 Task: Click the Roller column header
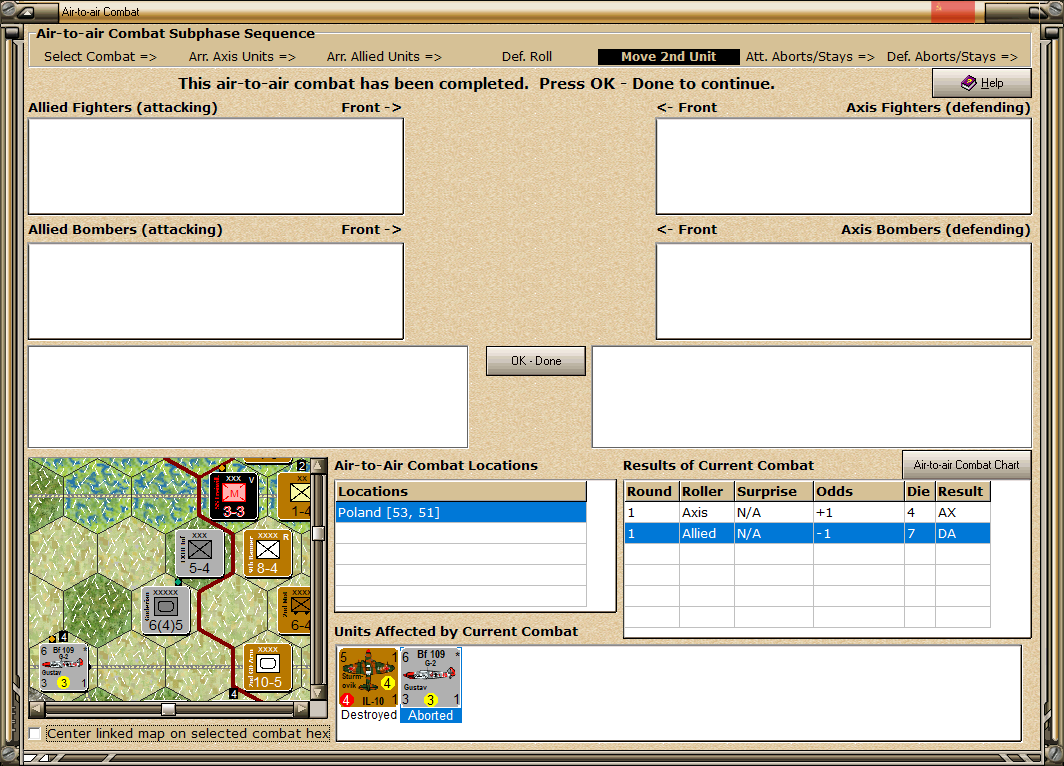point(706,491)
